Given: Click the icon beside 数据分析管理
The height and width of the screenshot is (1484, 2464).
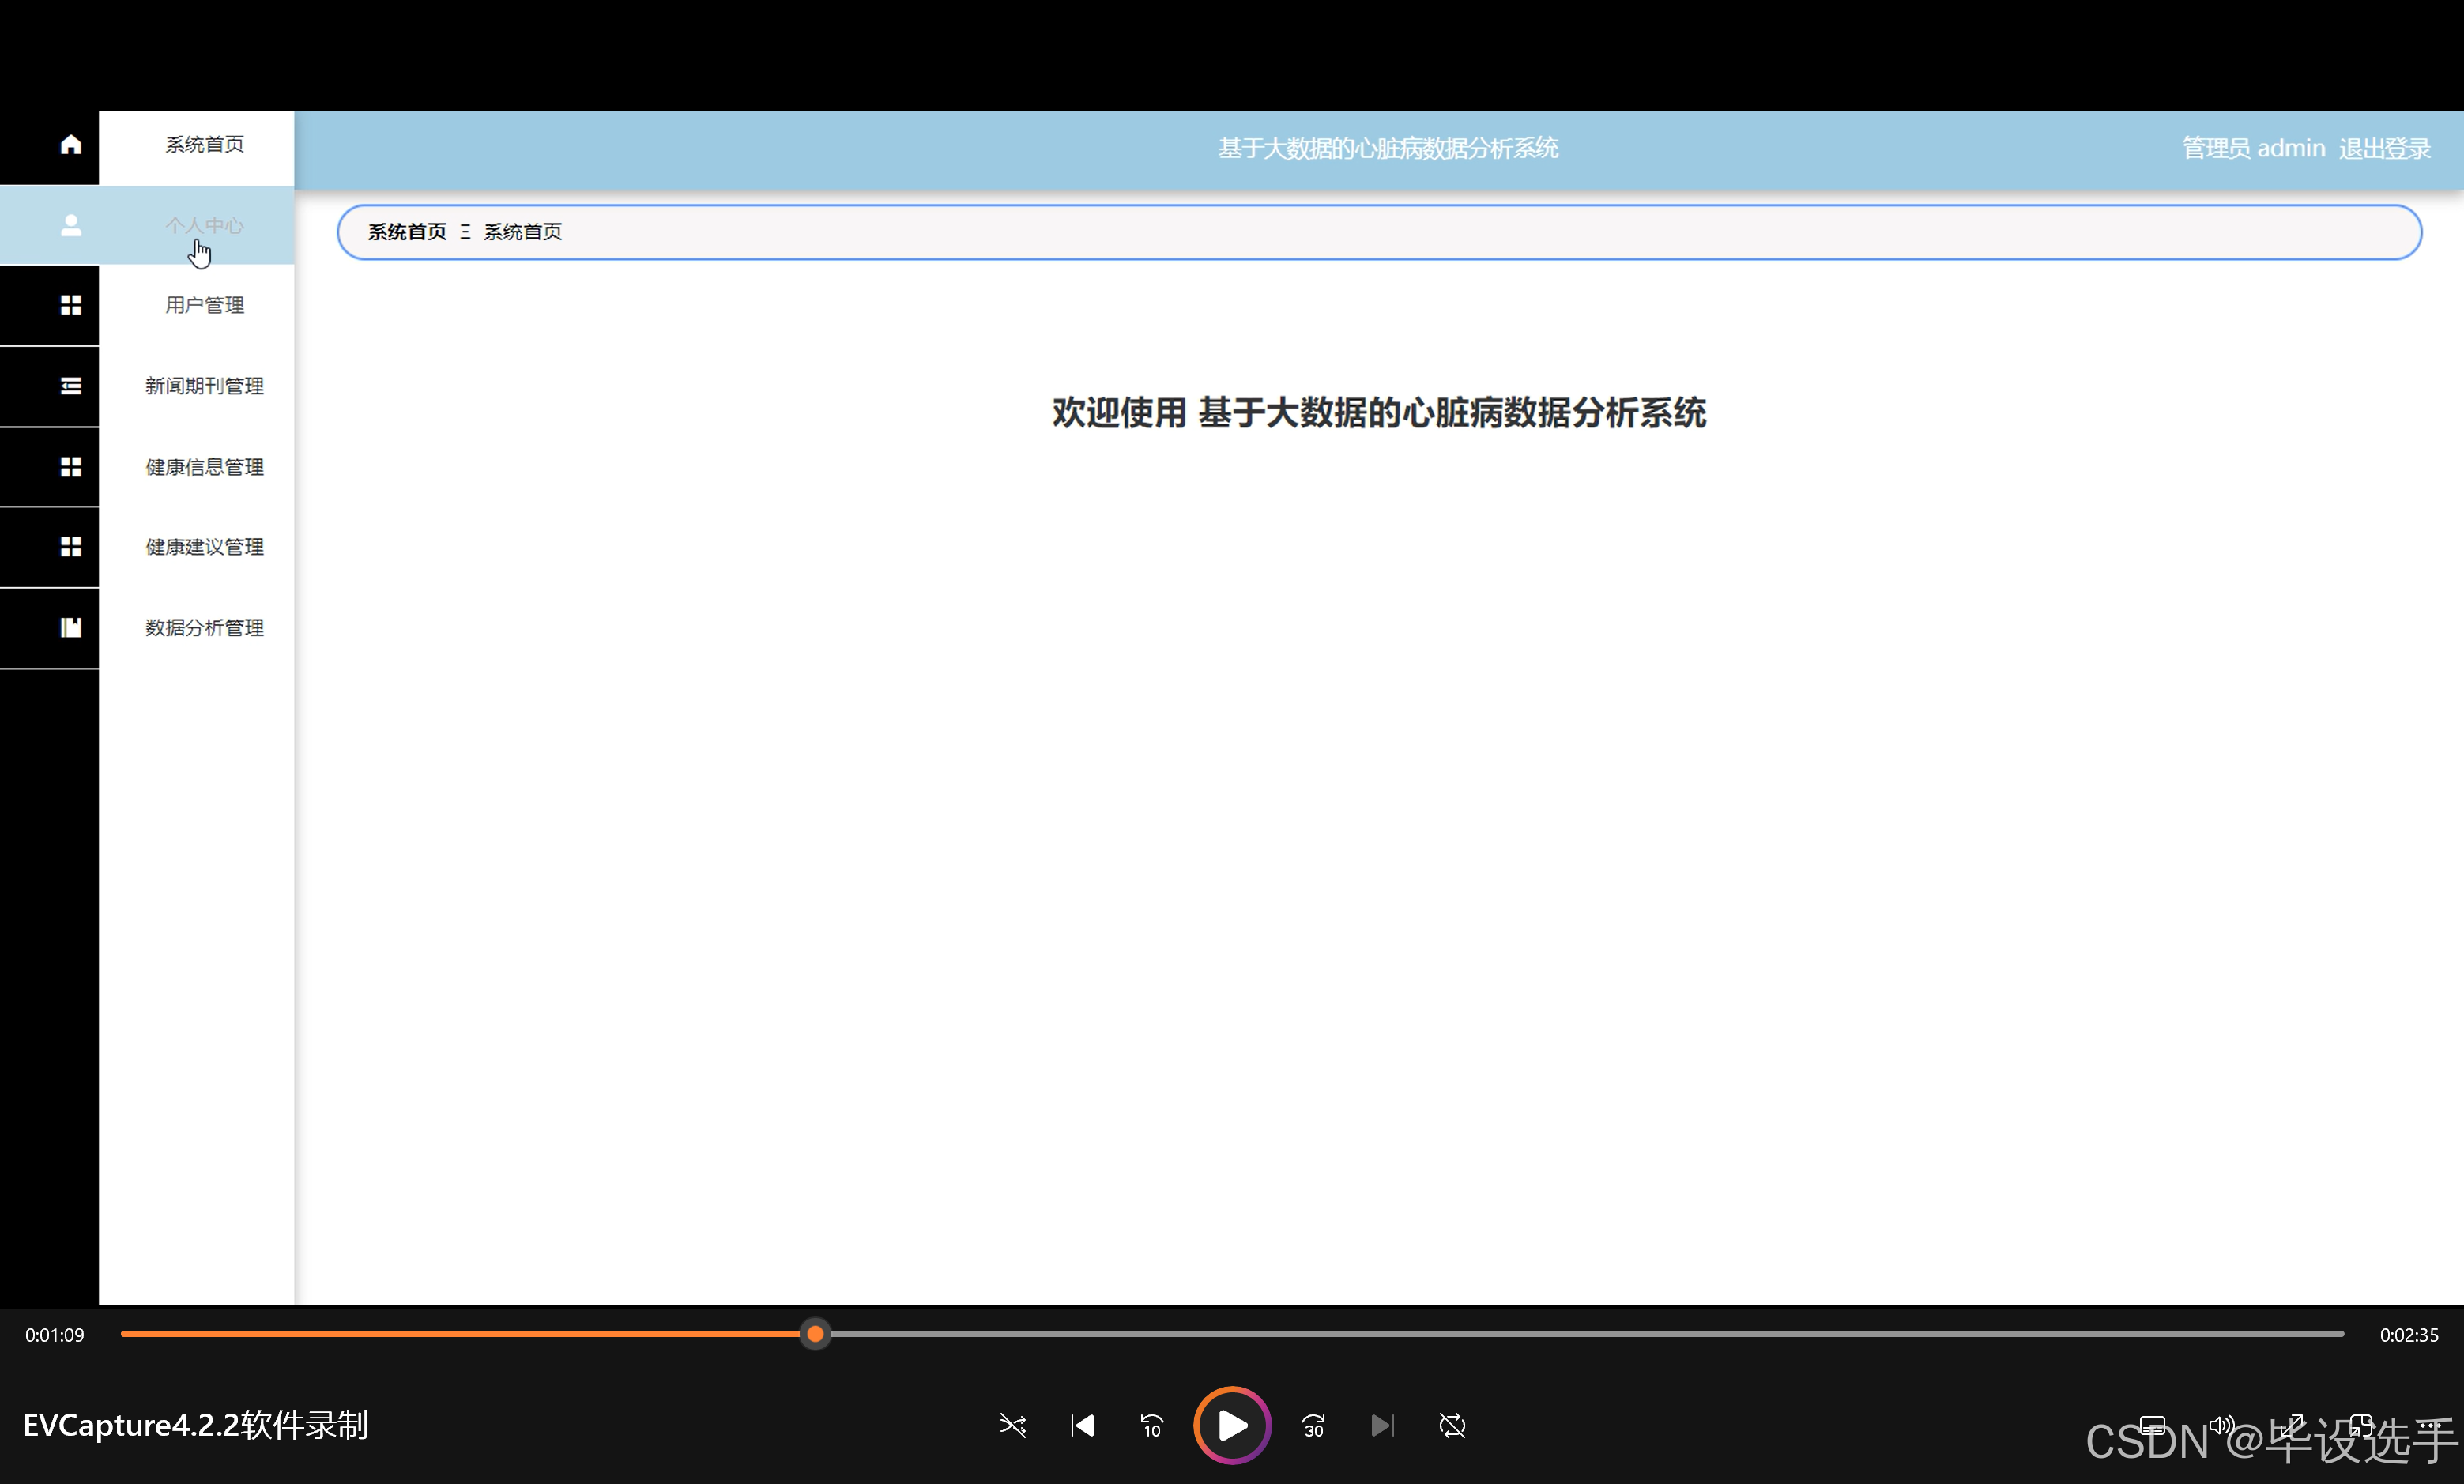Looking at the screenshot, I should pos(71,628).
